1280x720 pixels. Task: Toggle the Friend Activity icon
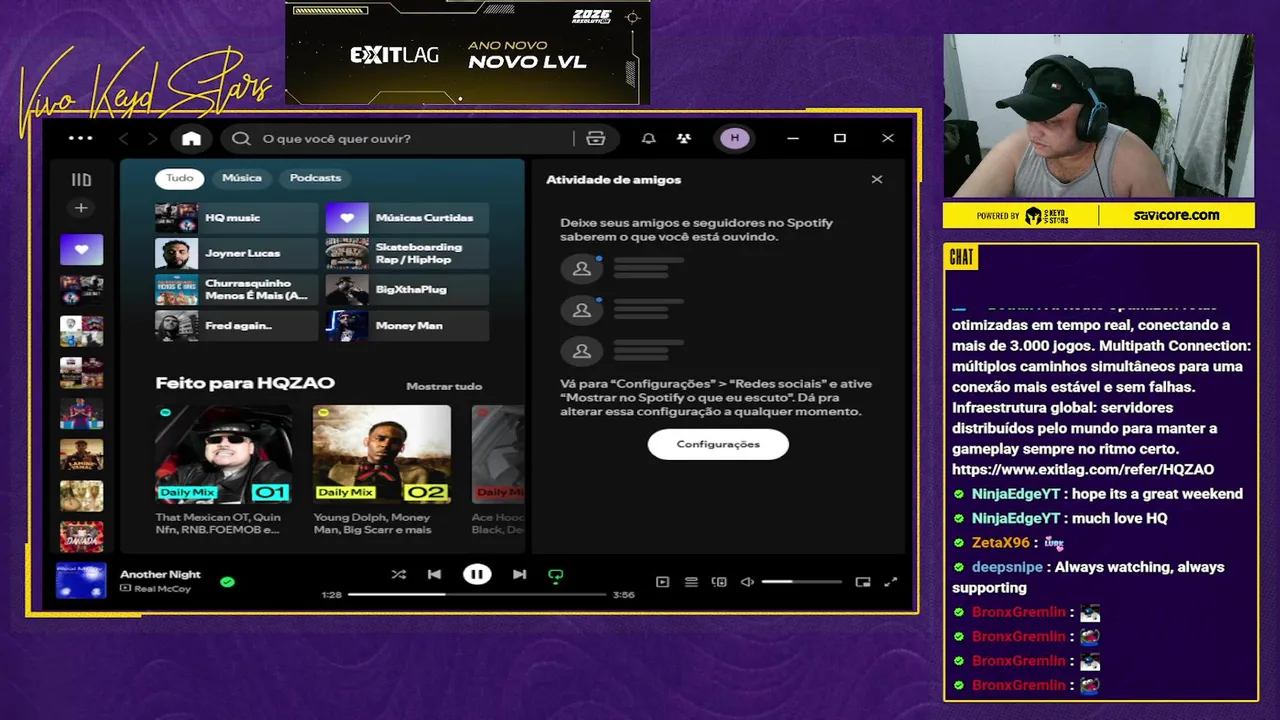coord(683,138)
